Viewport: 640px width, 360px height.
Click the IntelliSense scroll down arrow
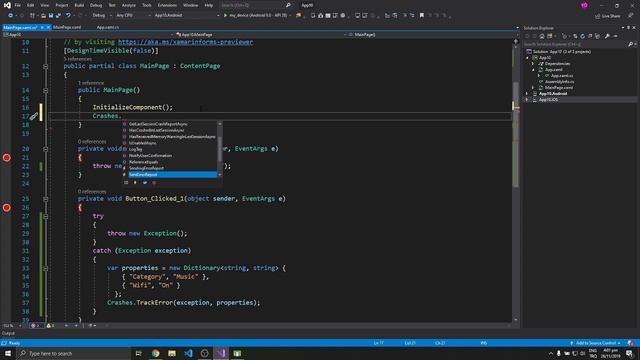(220, 175)
